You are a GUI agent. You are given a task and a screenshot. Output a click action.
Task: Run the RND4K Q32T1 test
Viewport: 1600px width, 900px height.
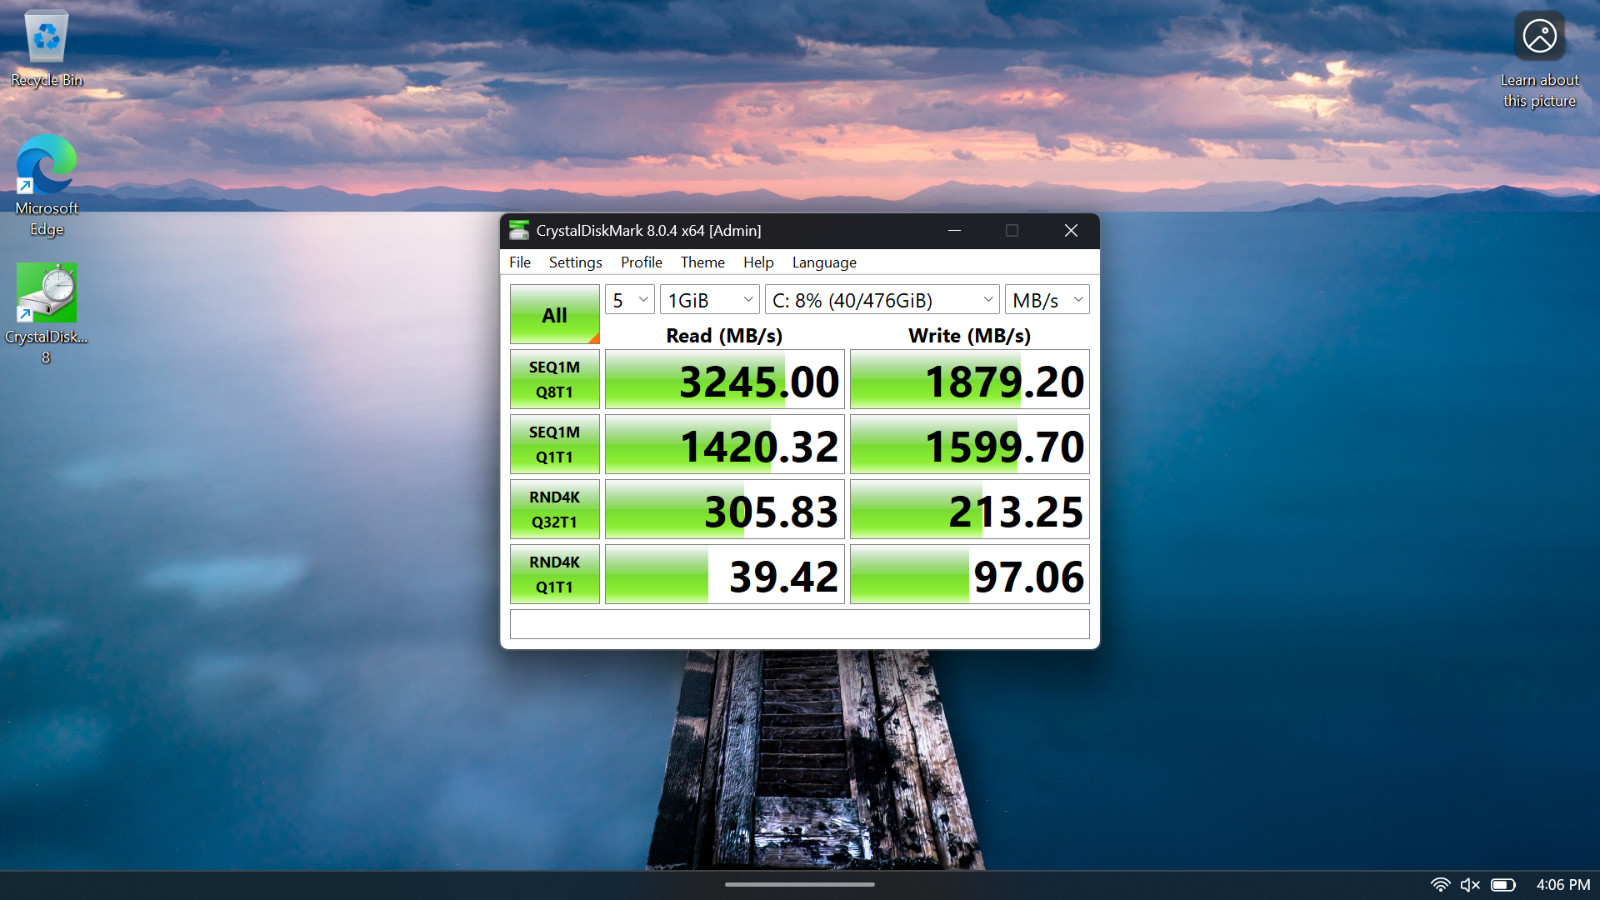(555, 509)
